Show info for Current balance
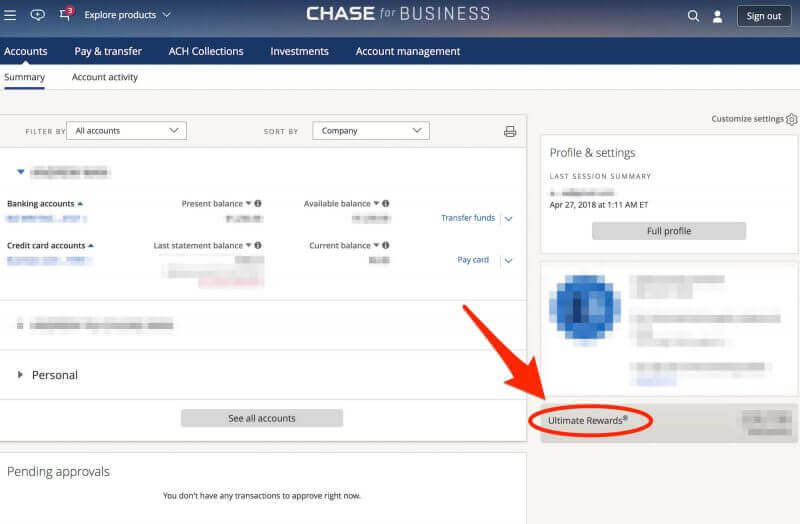800x524 pixels. pyautogui.click(x=386, y=245)
